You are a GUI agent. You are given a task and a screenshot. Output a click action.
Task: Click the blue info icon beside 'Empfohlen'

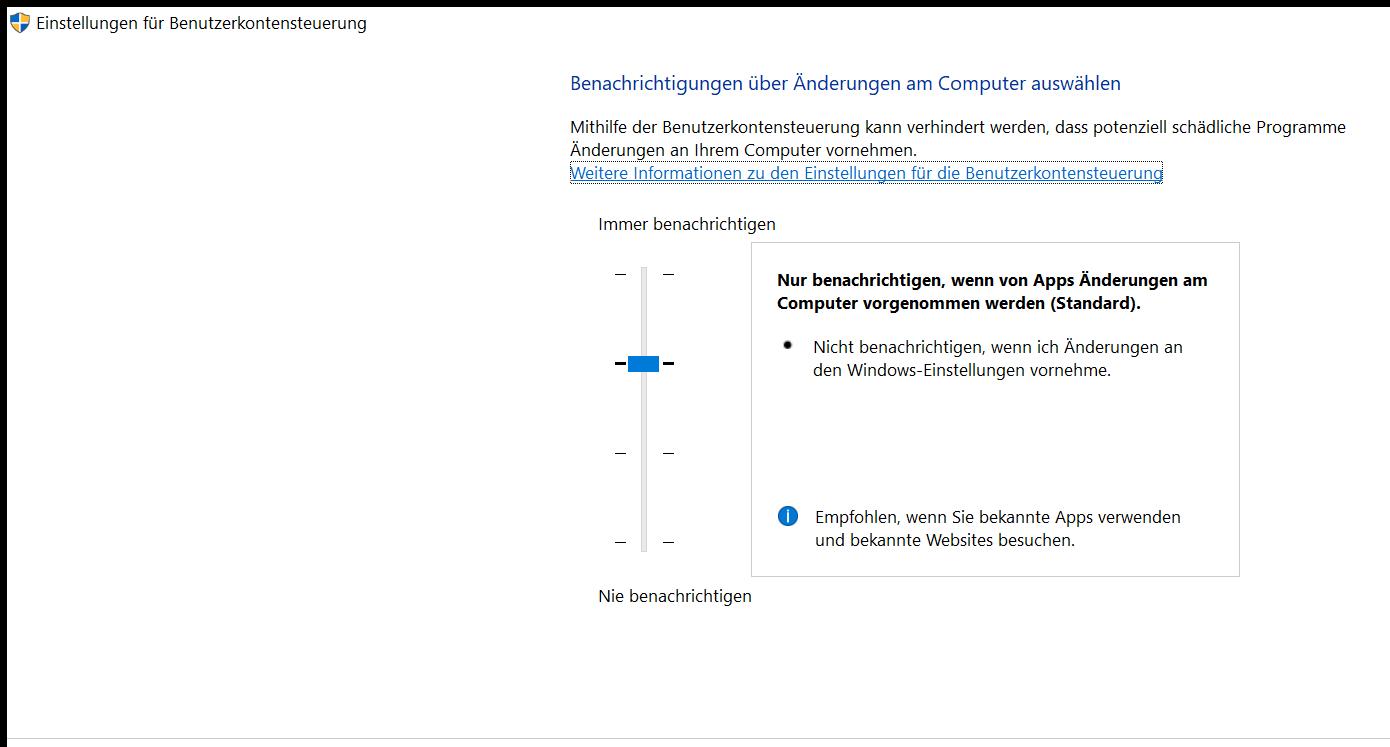point(788,516)
